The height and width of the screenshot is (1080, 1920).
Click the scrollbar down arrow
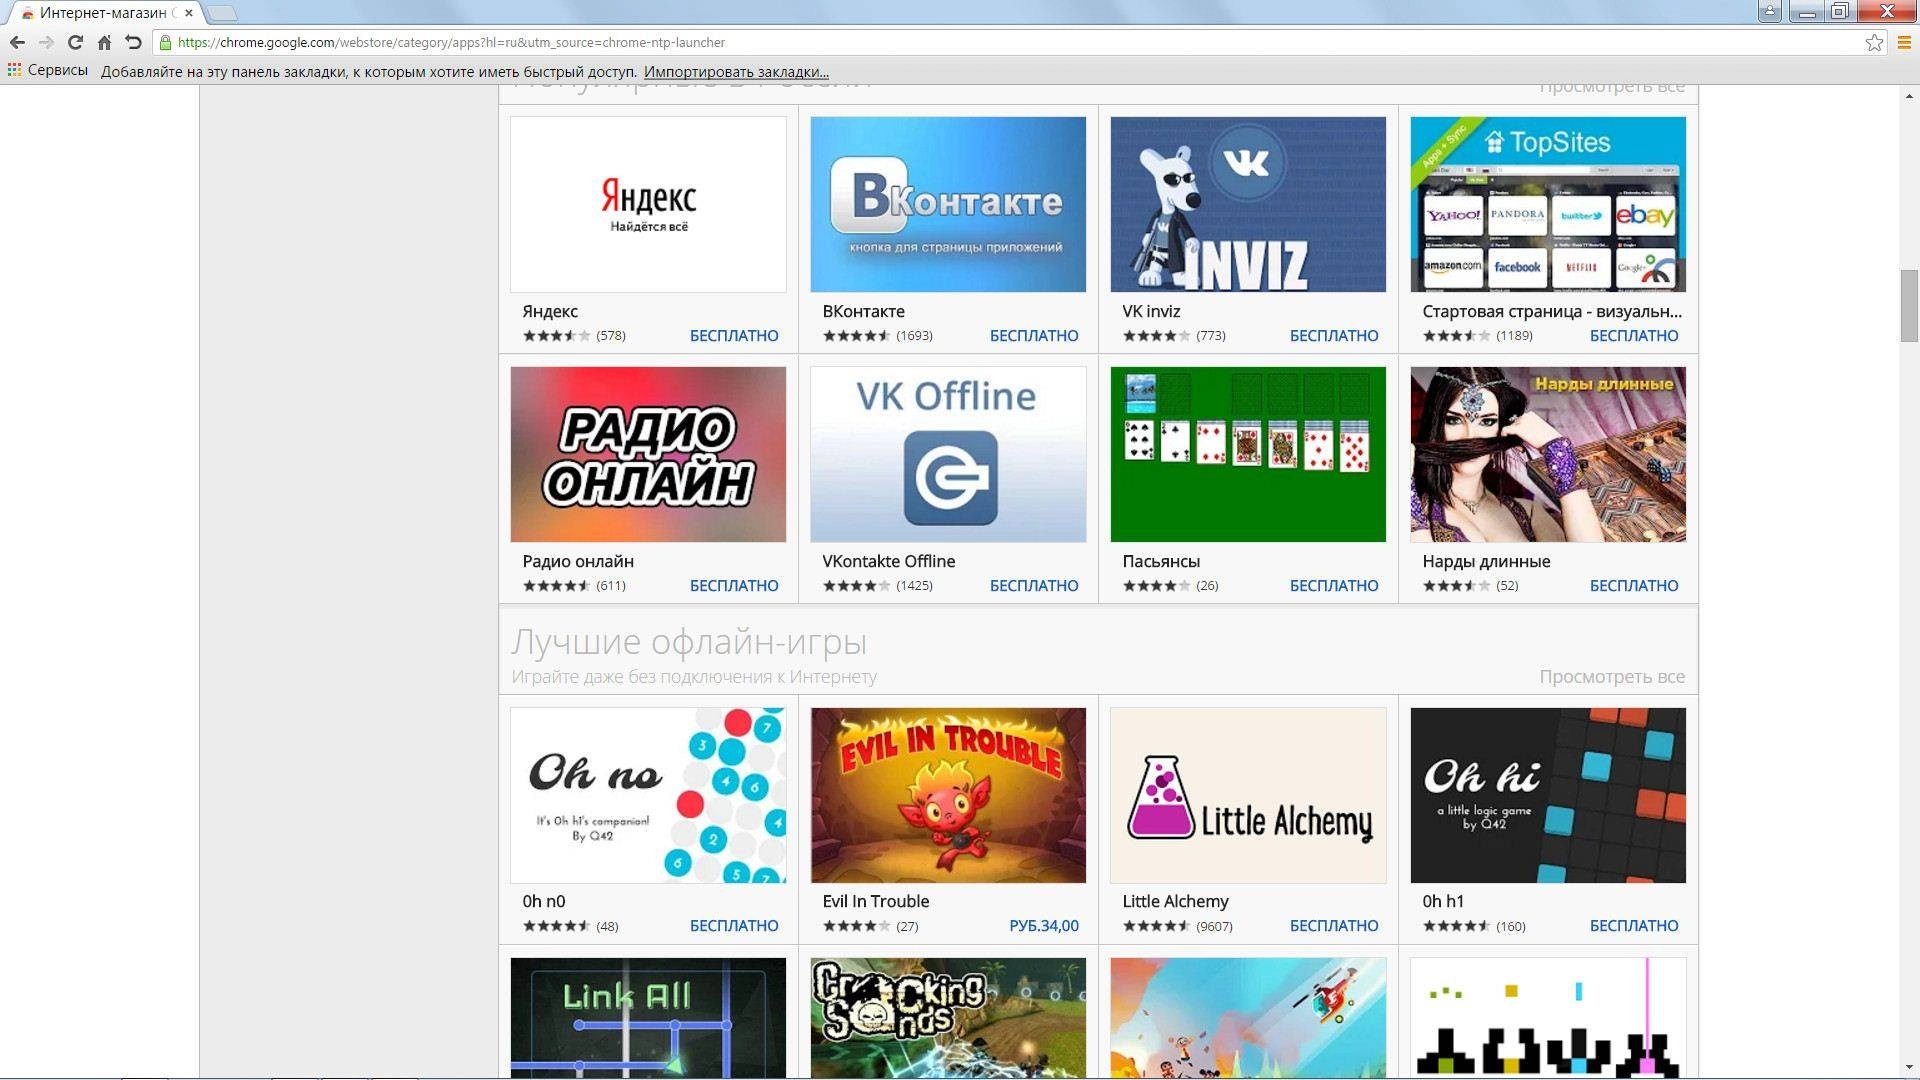(1909, 1069)
